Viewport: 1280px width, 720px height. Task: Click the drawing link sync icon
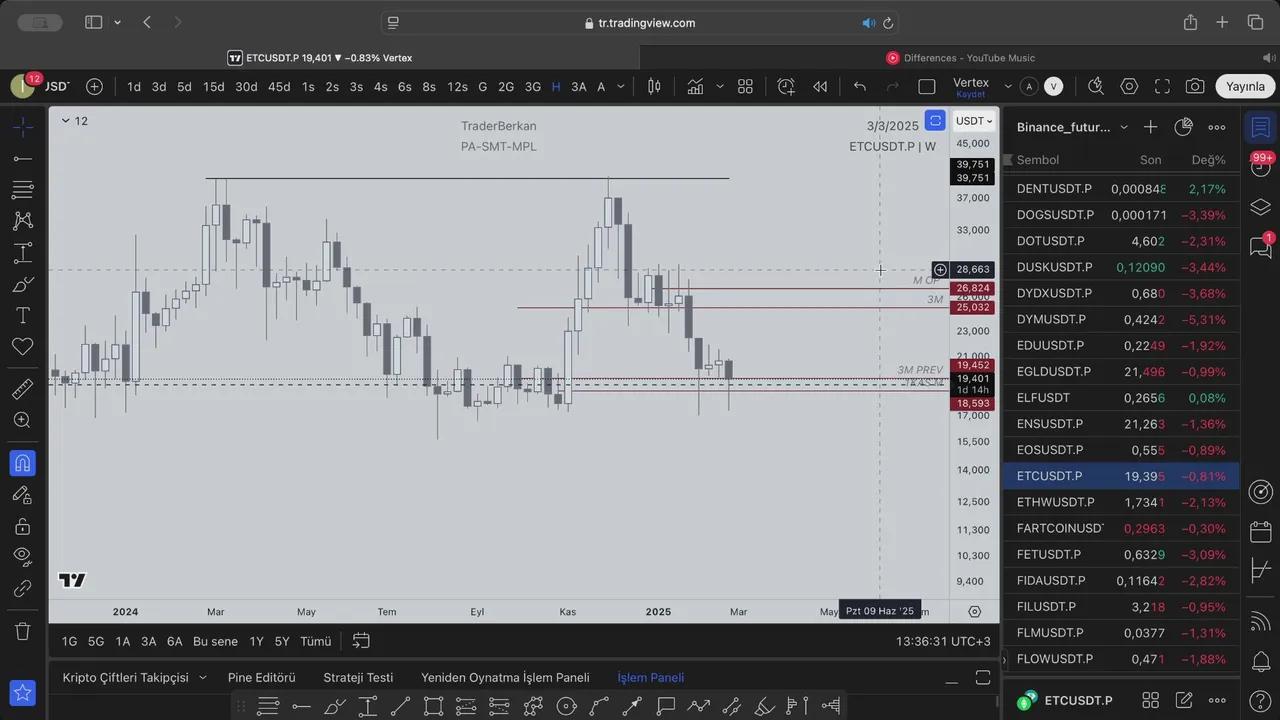22,588
